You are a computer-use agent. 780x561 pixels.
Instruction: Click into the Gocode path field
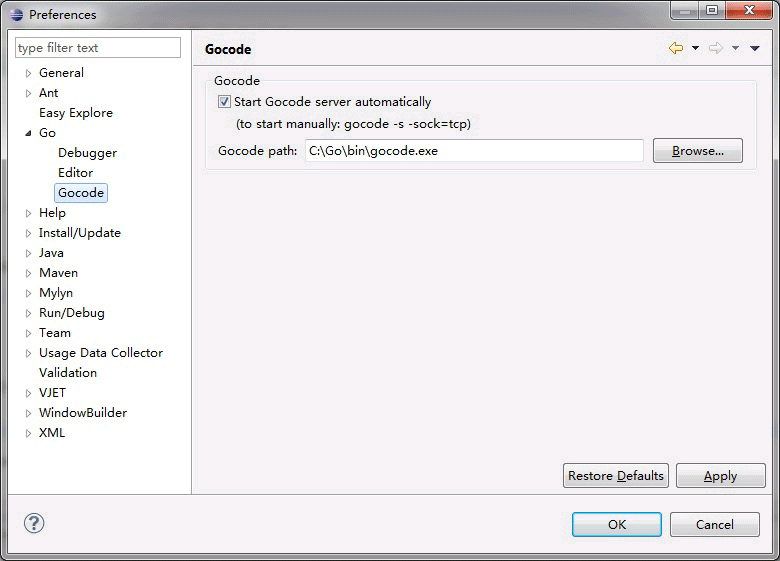[474, 151]
